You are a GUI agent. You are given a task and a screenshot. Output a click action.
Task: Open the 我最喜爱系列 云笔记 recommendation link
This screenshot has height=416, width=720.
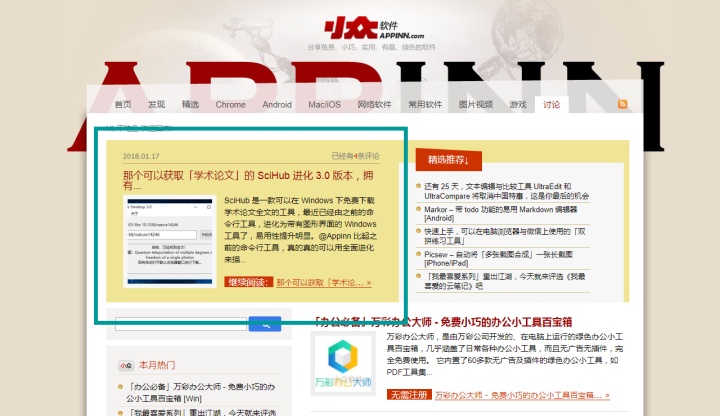pyautogui.click(x=505, y=281)
